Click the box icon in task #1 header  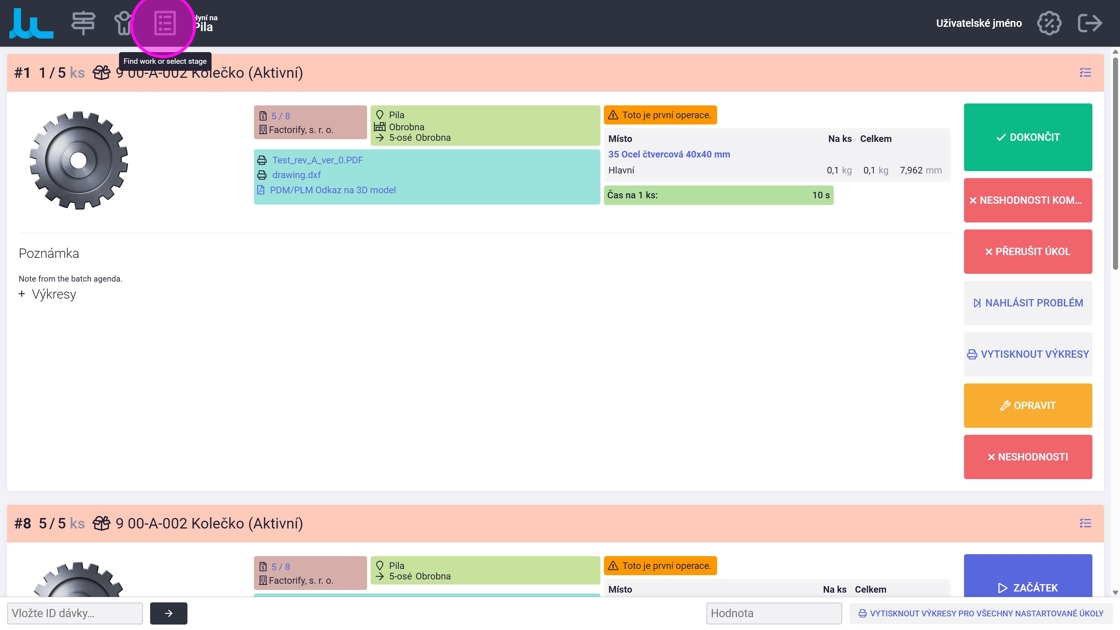coord(101,72)
